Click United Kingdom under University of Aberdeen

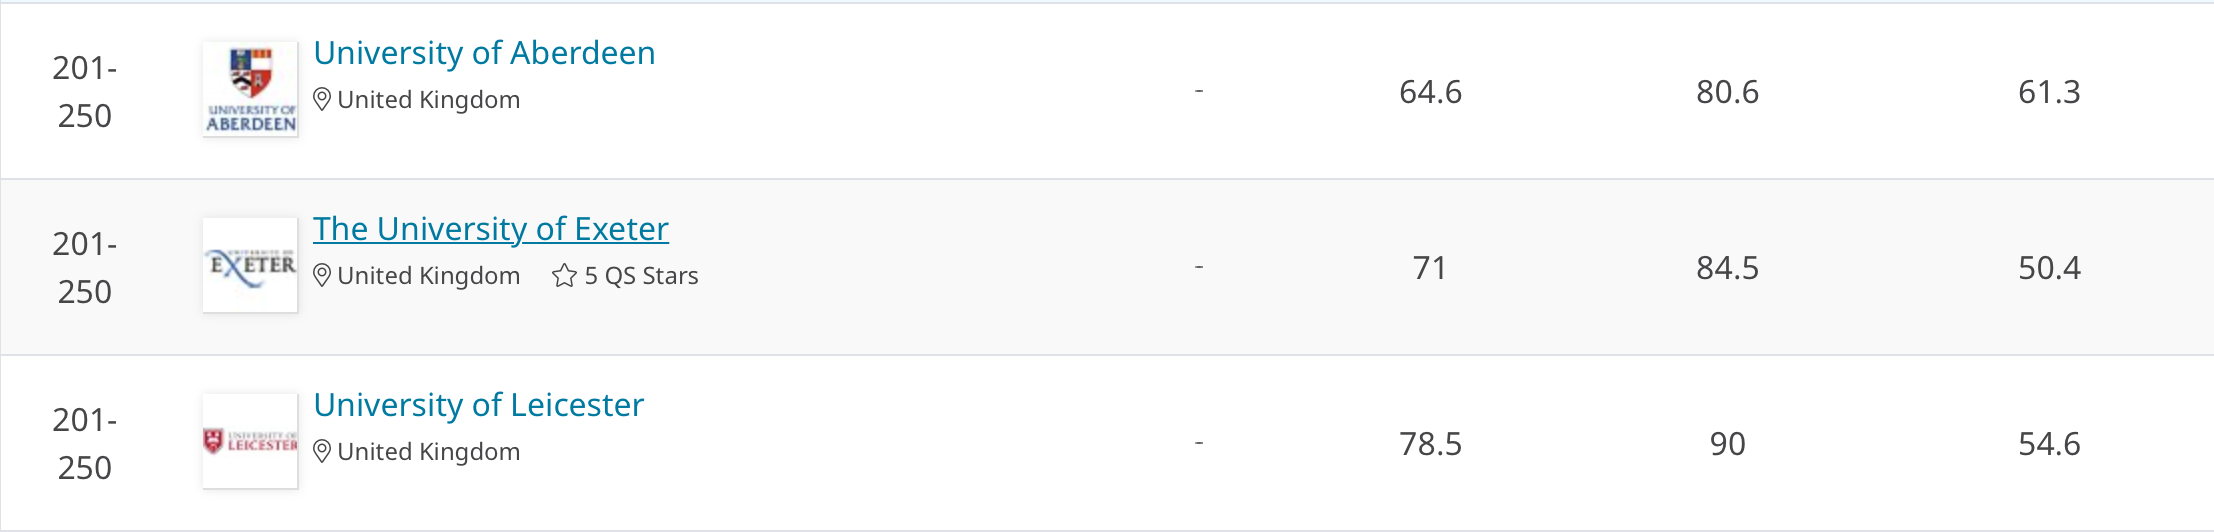point(428,100)
